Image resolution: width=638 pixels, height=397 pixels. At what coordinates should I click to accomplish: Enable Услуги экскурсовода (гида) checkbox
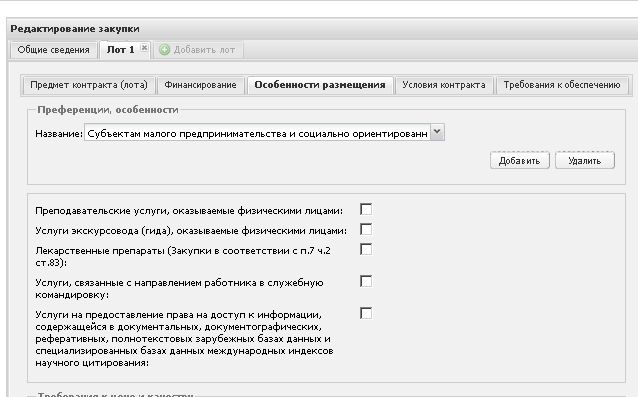click(x=366, y=229)
